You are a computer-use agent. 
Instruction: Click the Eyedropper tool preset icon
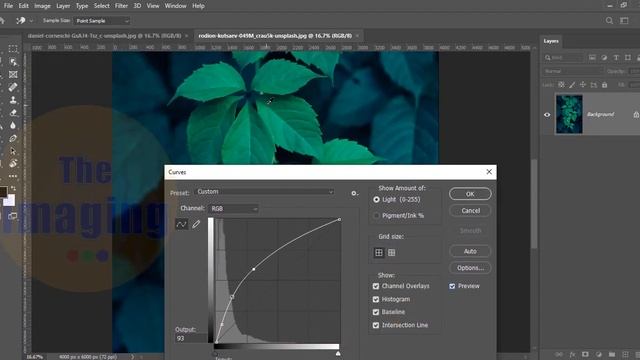(x=20, y=20)
